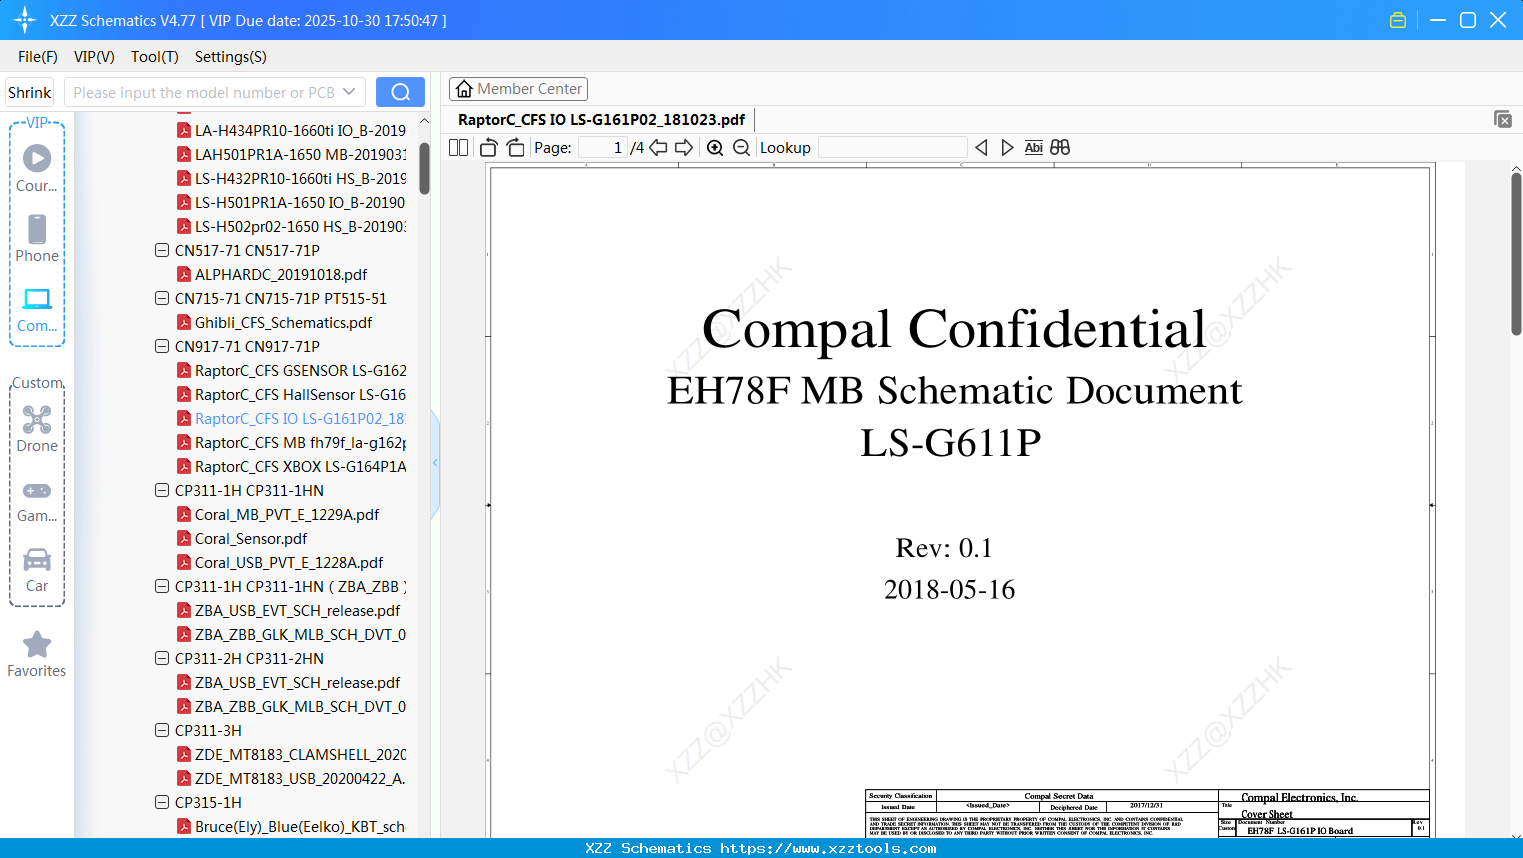Click the binoculars search icon
This screenshot has height=858, width=1523.
click(x=1060, y=147)
